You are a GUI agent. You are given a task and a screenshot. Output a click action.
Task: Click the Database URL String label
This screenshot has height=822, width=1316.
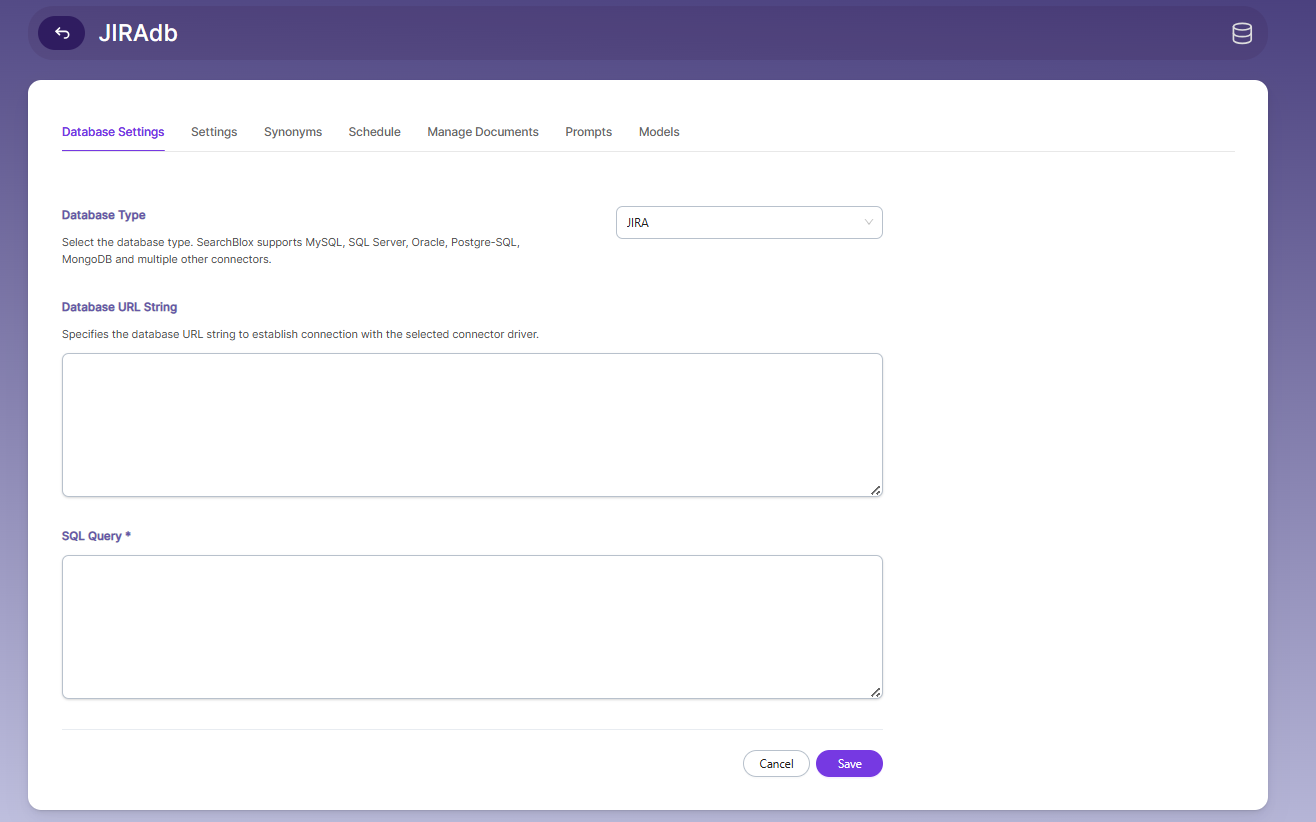tap(119, 307)
